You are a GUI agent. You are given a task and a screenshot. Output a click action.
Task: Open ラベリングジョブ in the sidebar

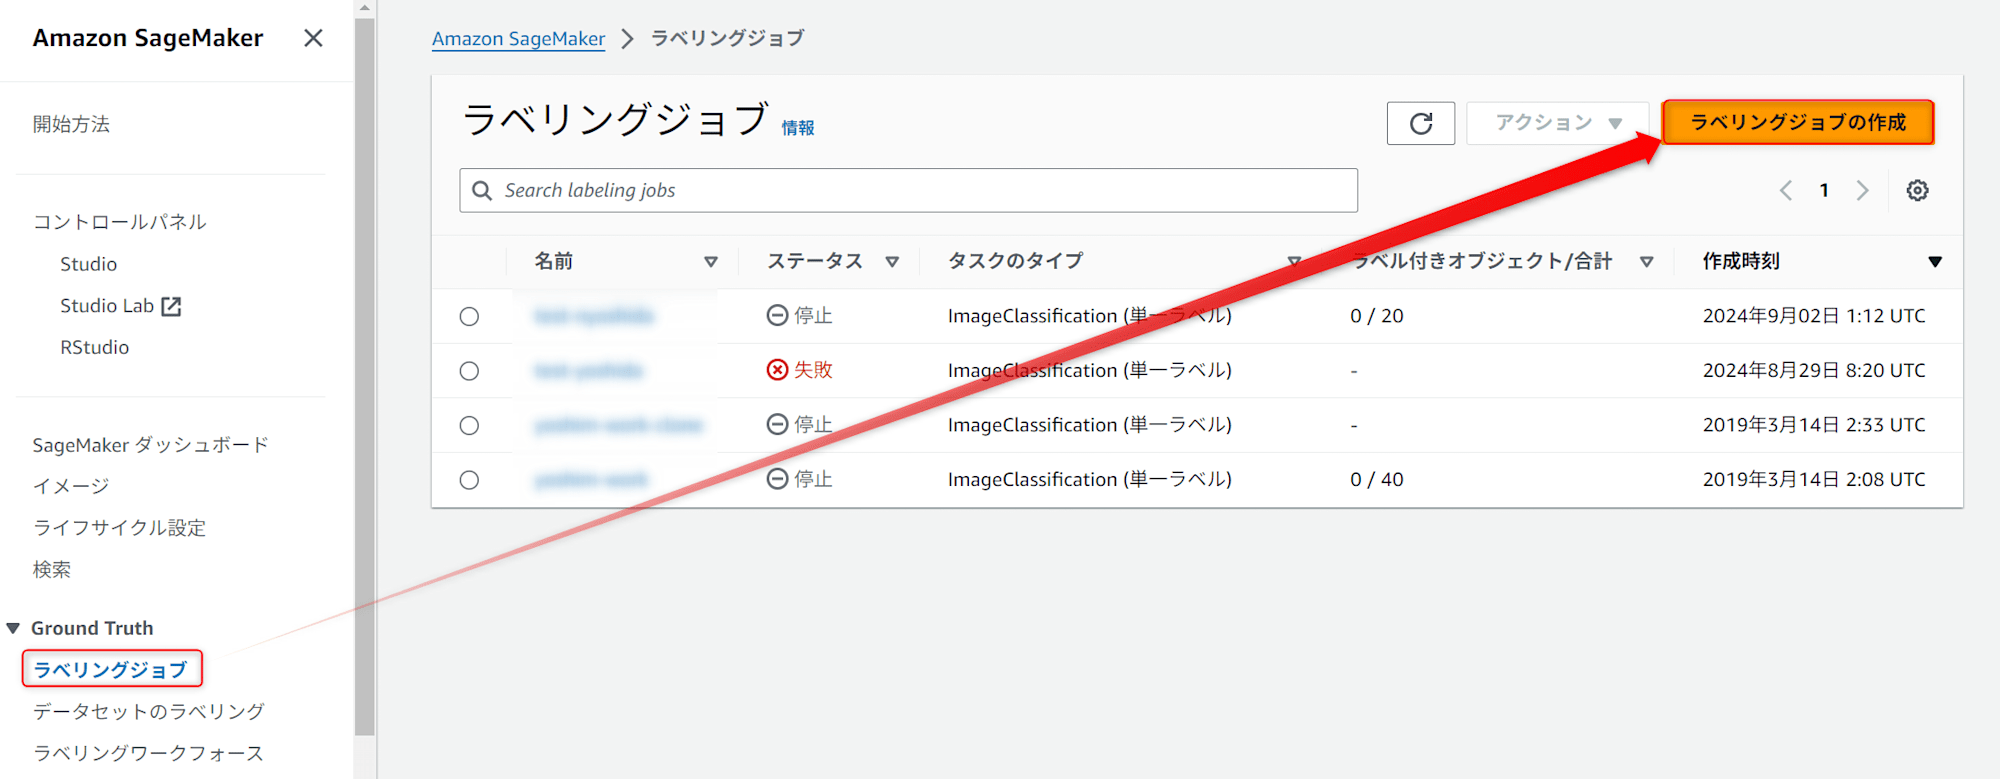tap(111, 669)
